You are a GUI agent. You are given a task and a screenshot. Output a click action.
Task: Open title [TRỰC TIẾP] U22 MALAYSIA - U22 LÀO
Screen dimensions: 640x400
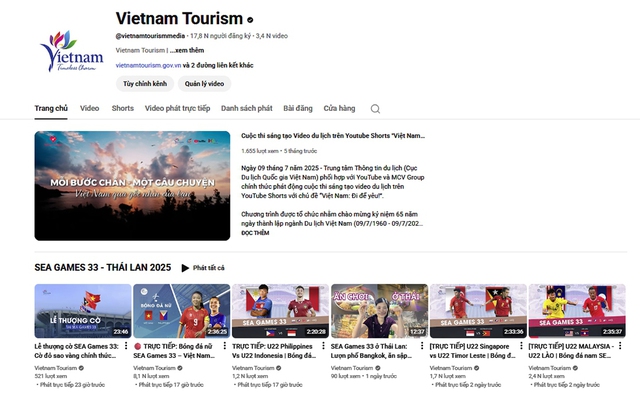pos(571,351)
